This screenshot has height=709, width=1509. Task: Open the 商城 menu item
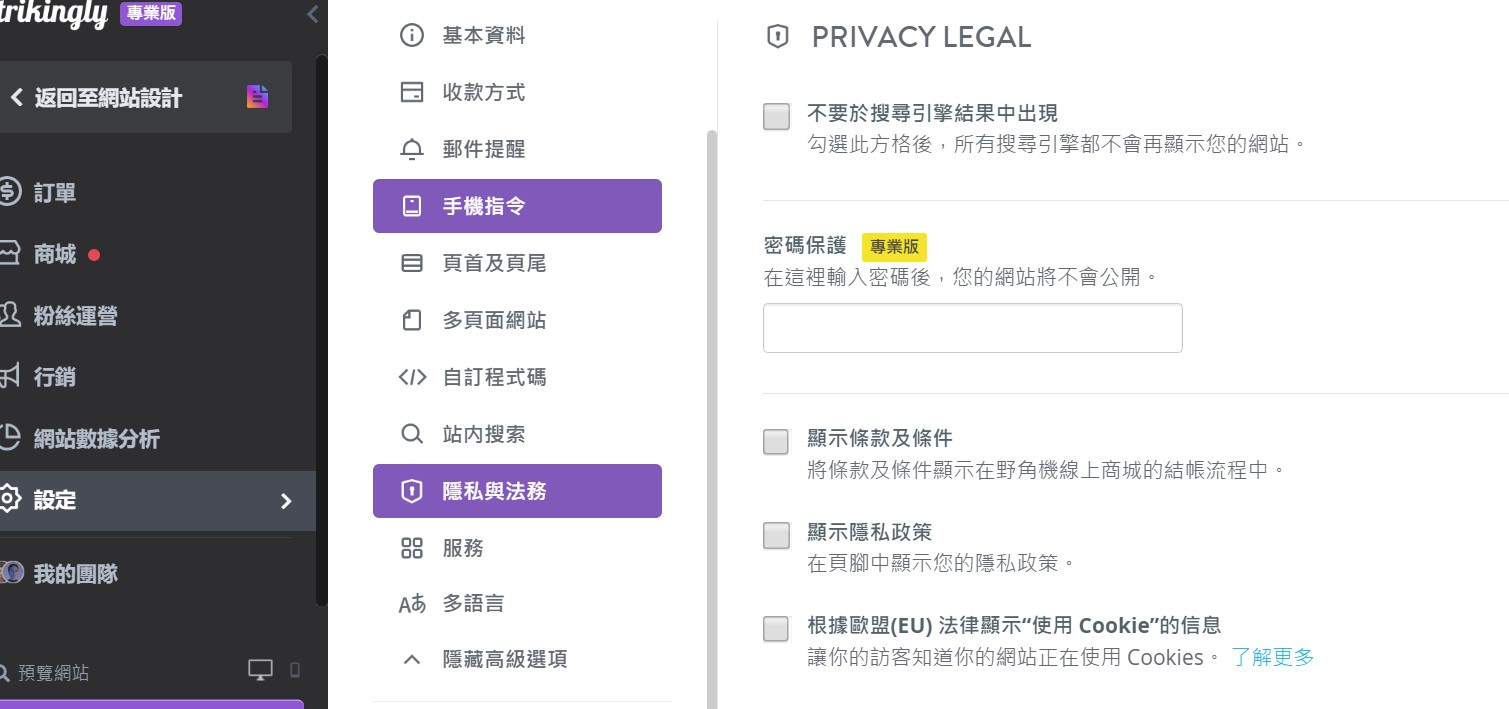[x=60, y=254]
